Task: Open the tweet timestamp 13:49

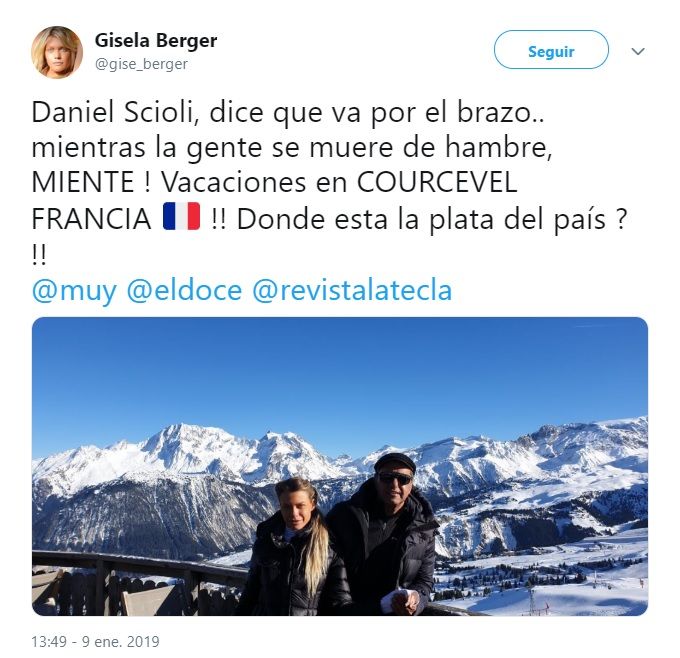Action: 49,642
